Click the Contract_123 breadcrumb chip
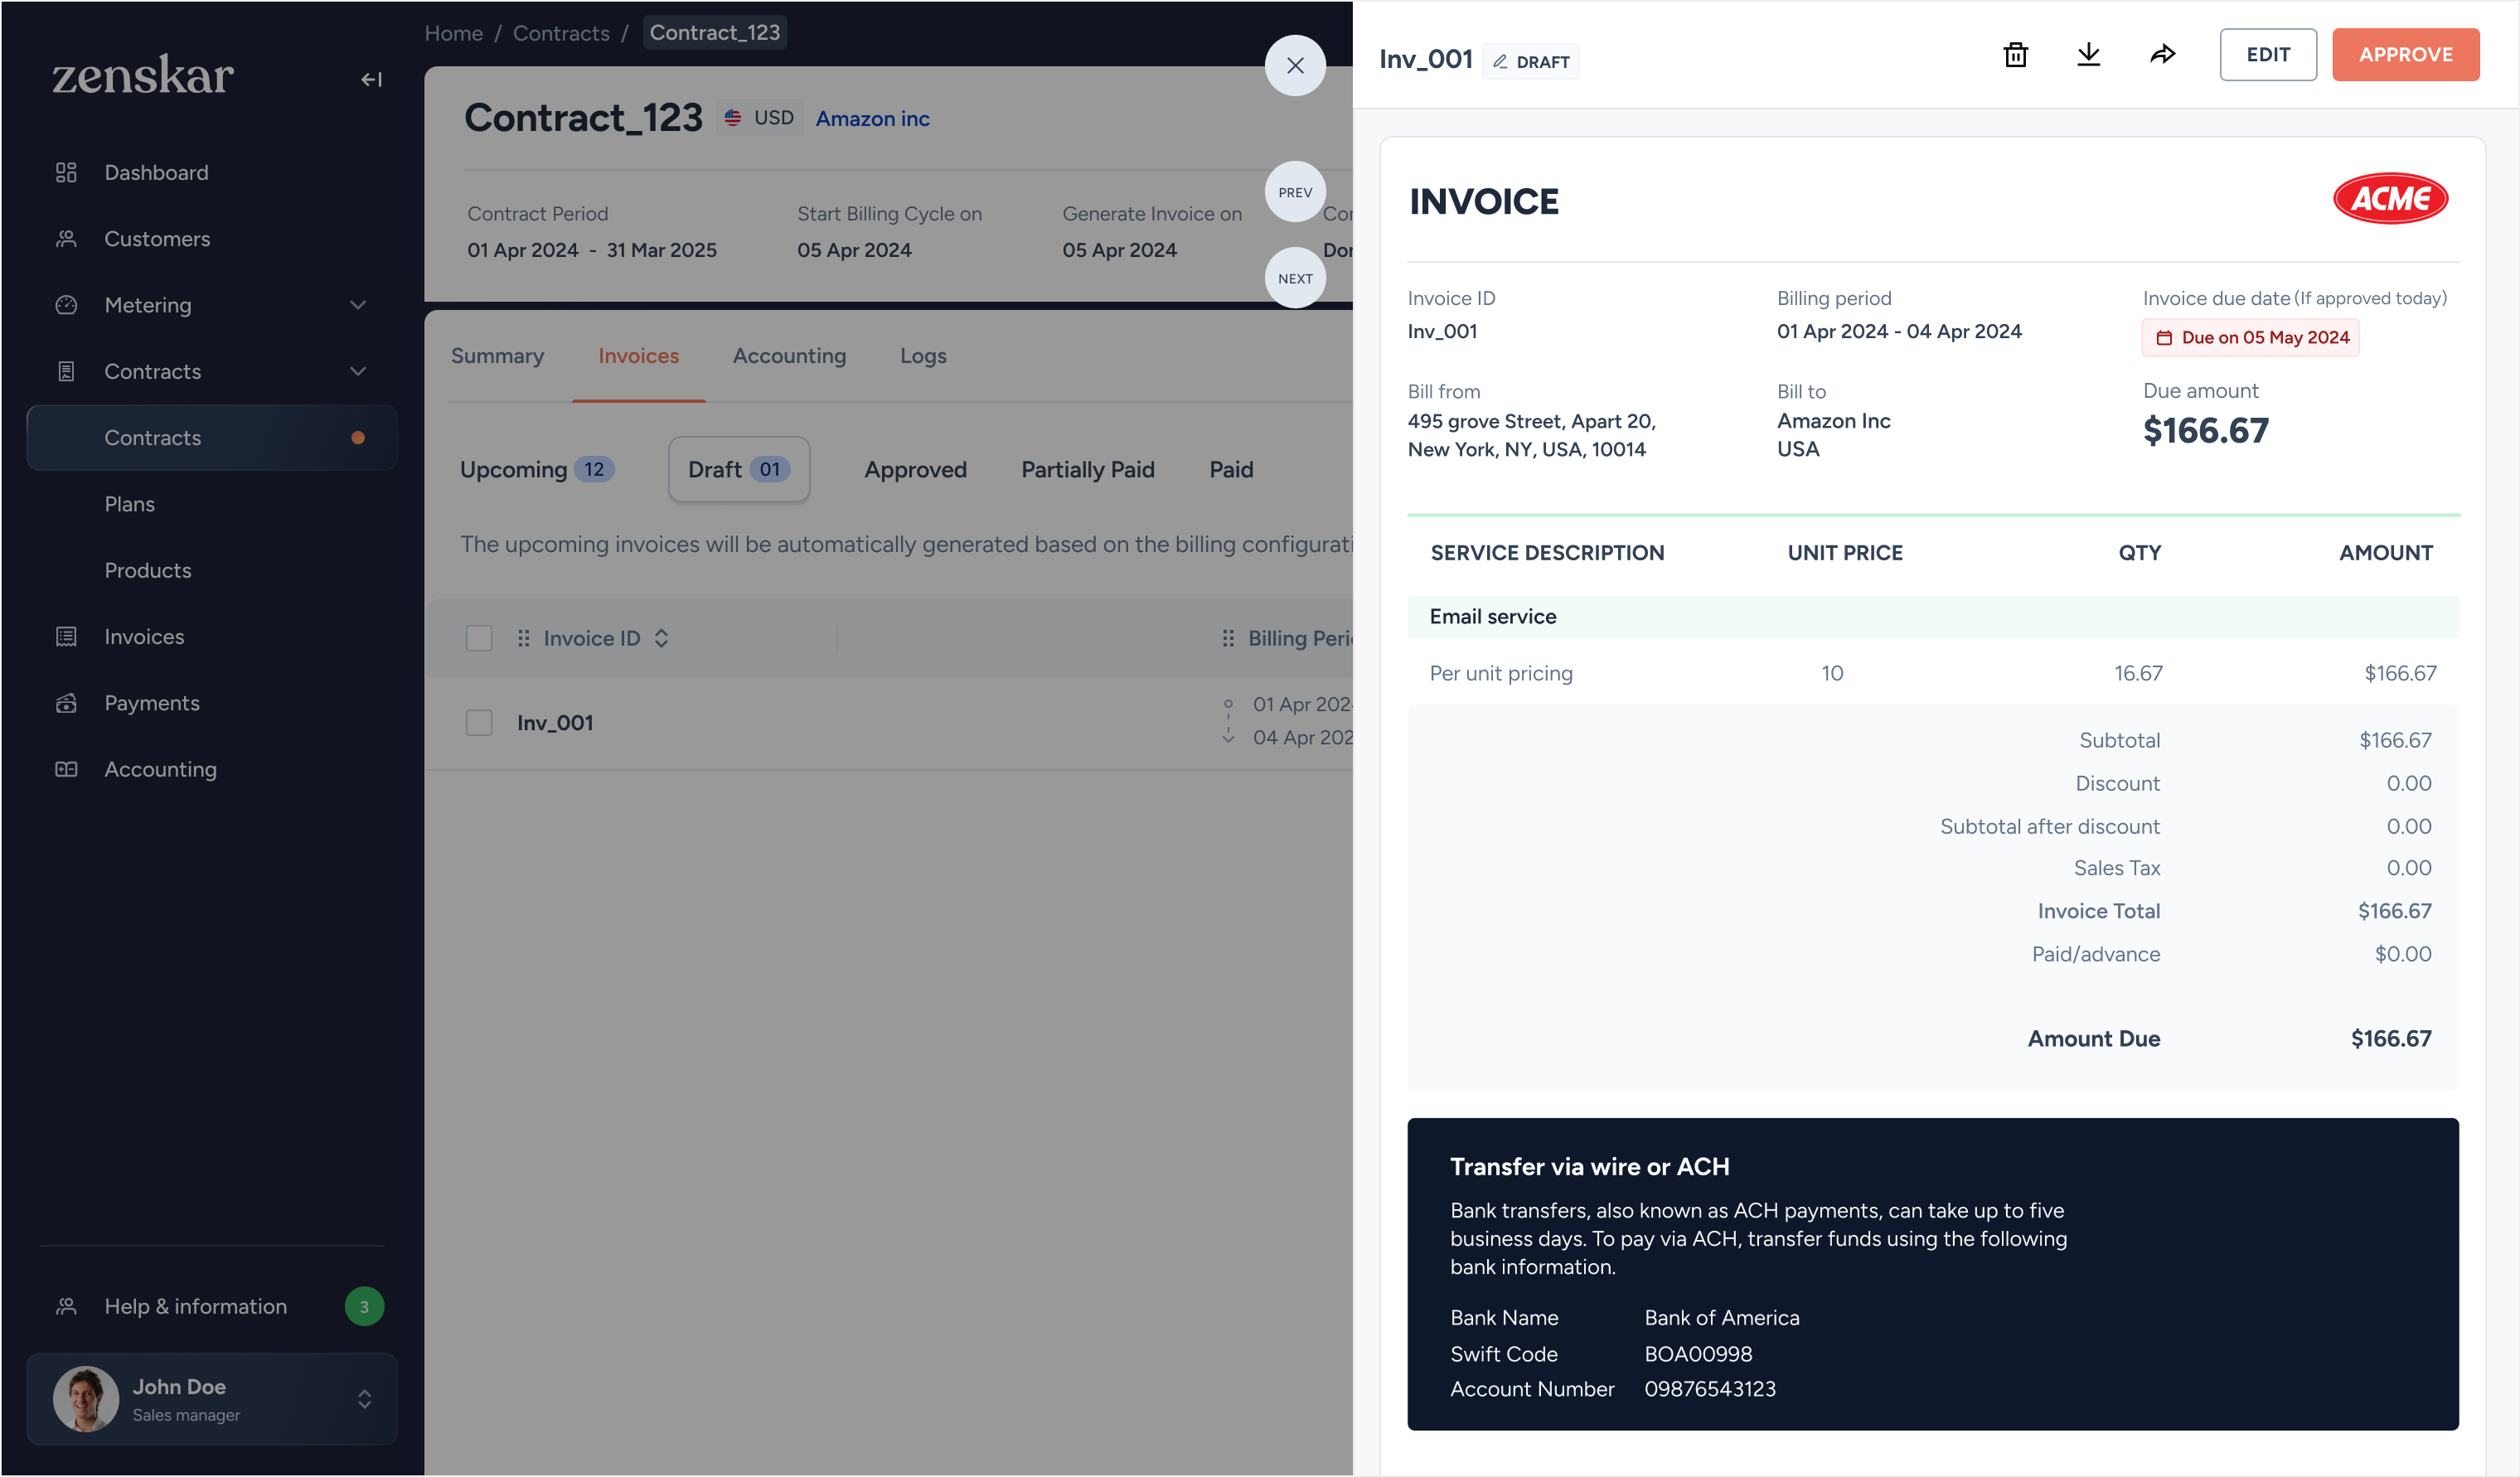2520x1477 pixels. [x=714, y=33]
